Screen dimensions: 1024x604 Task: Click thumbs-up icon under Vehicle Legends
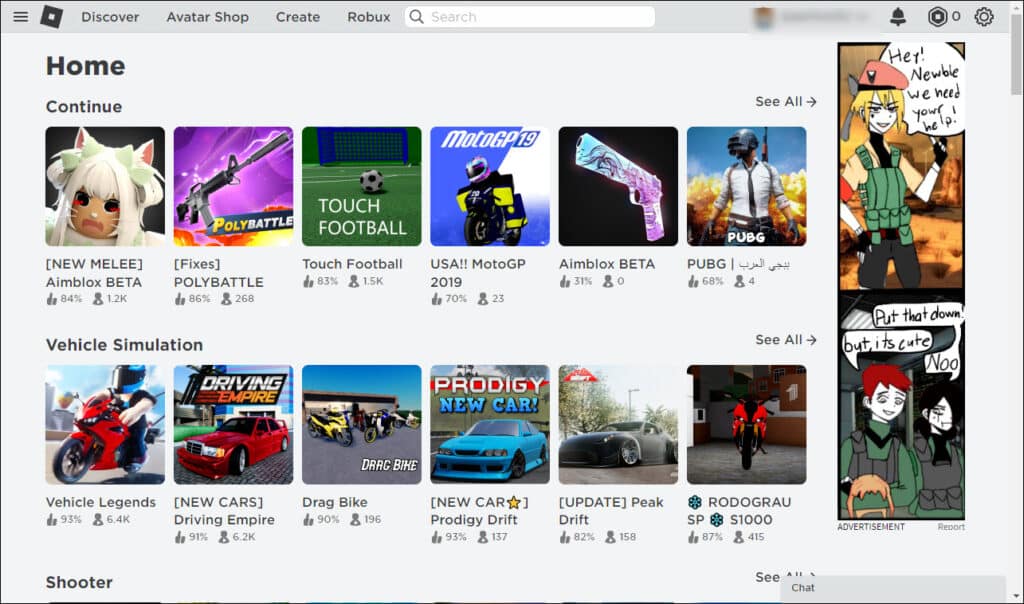[x=52, y=520]
